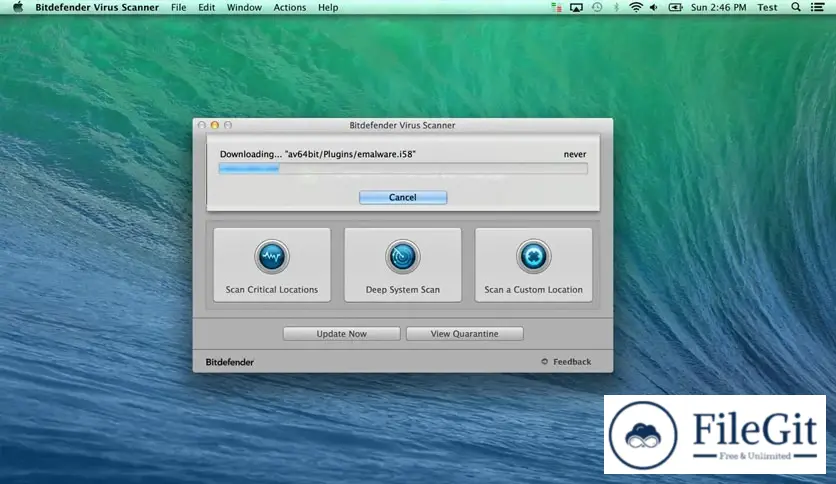Click the Scan Critical Locations waveform icon
The height and width of the screenshot is (484, 836).
pos(271,256)
